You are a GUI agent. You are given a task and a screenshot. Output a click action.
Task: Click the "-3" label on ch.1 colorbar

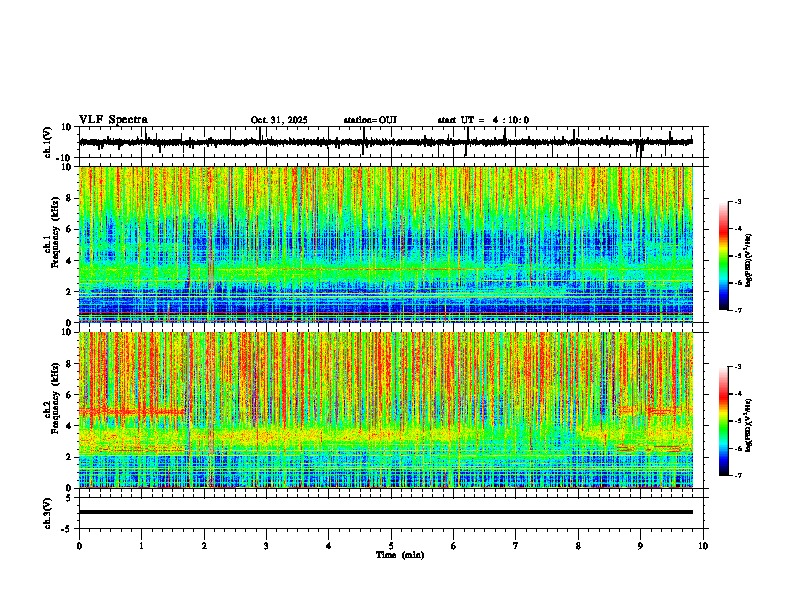pos(737,201)
